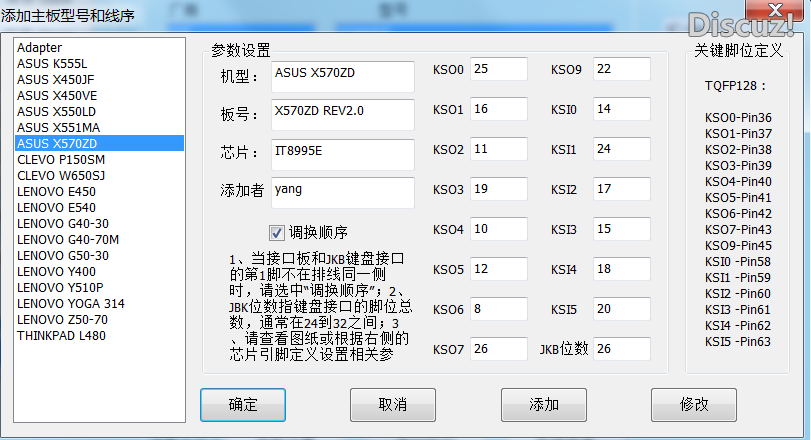Viewport: 811px width, 440px height.
Task: Cancel with the 取消 button
Action: pyautogui.click(x=393, y=405)
